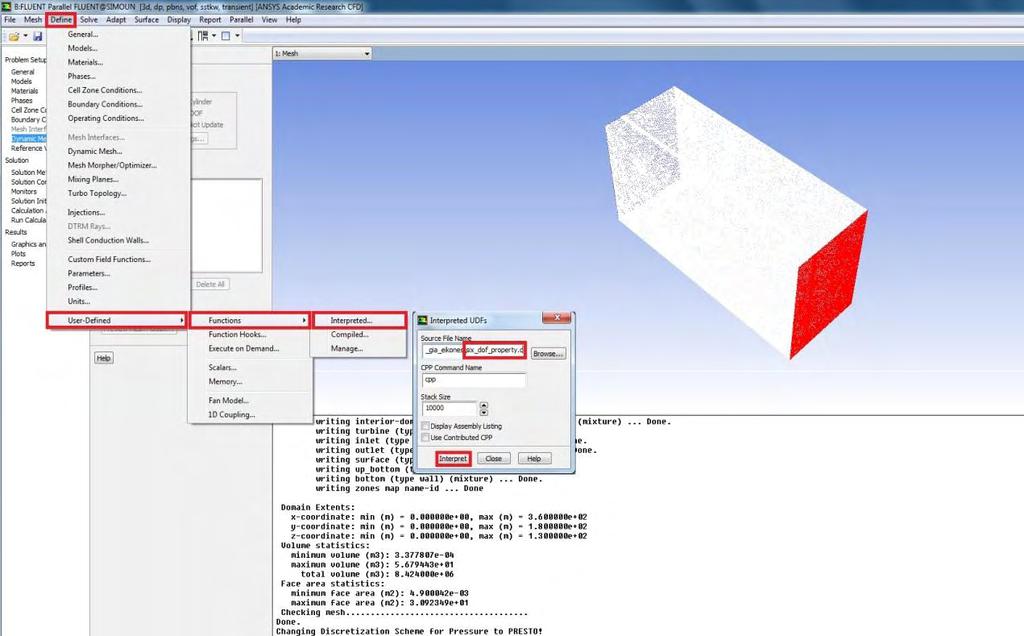Choose Function Hooks... submenu entry
This screenshot has height=636, width=1024.
(236, 334)
